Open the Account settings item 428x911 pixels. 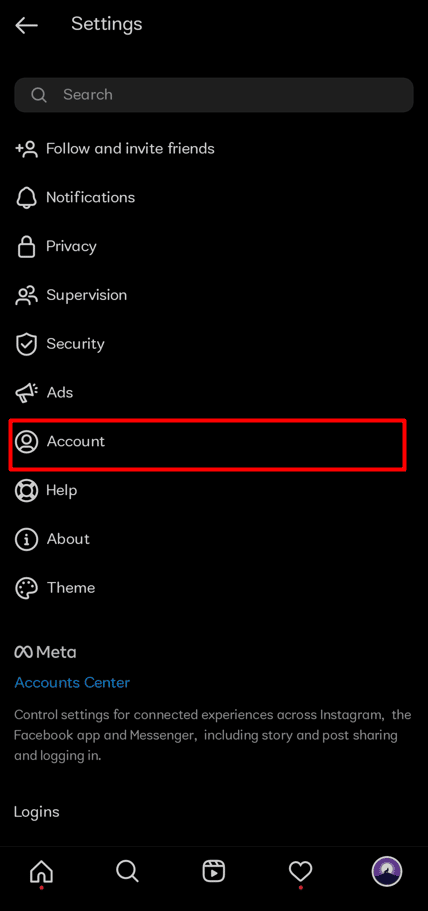point(208,442)
